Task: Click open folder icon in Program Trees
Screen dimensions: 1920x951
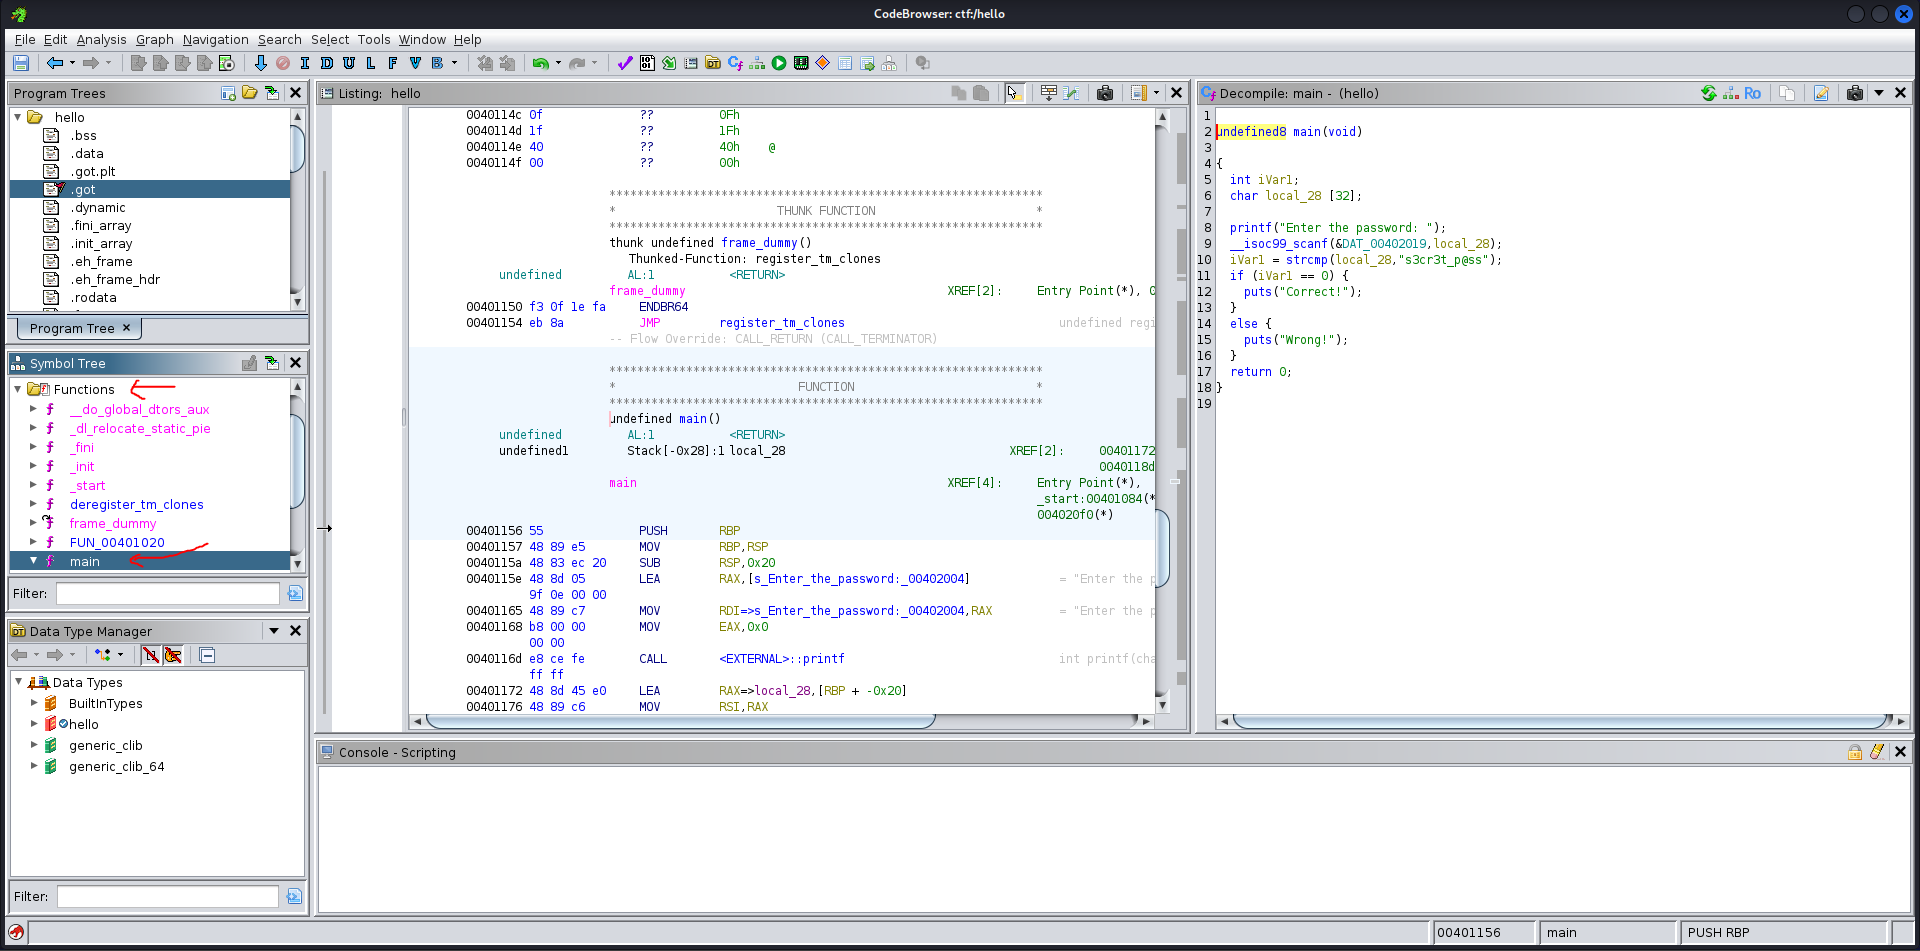Action: click(x=250, y=93)
